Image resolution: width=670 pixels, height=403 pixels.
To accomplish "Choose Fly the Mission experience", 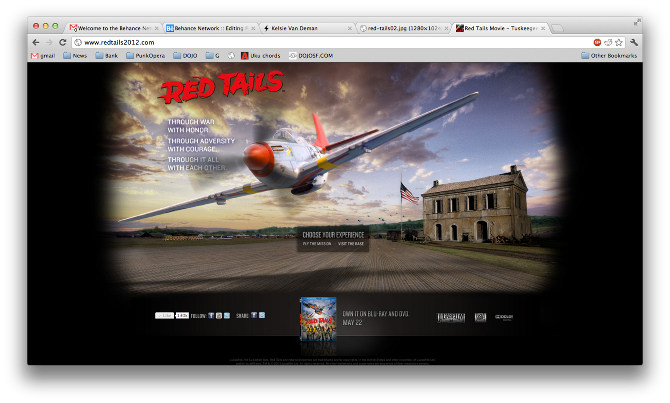I will click(x=317, y=244).
